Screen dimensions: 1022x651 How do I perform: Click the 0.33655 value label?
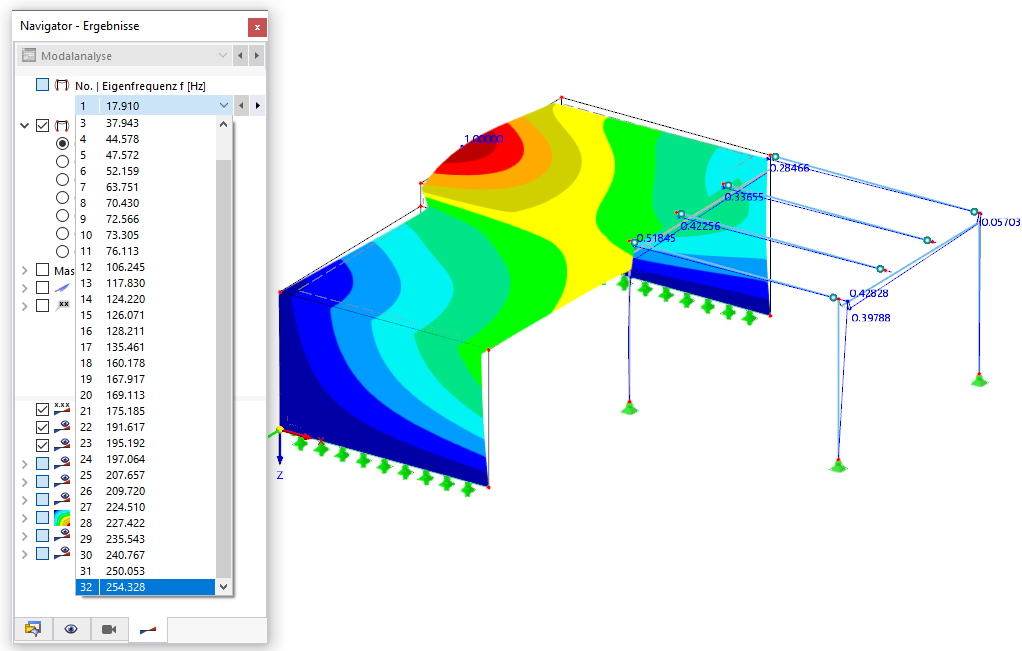tap(744, 197)
